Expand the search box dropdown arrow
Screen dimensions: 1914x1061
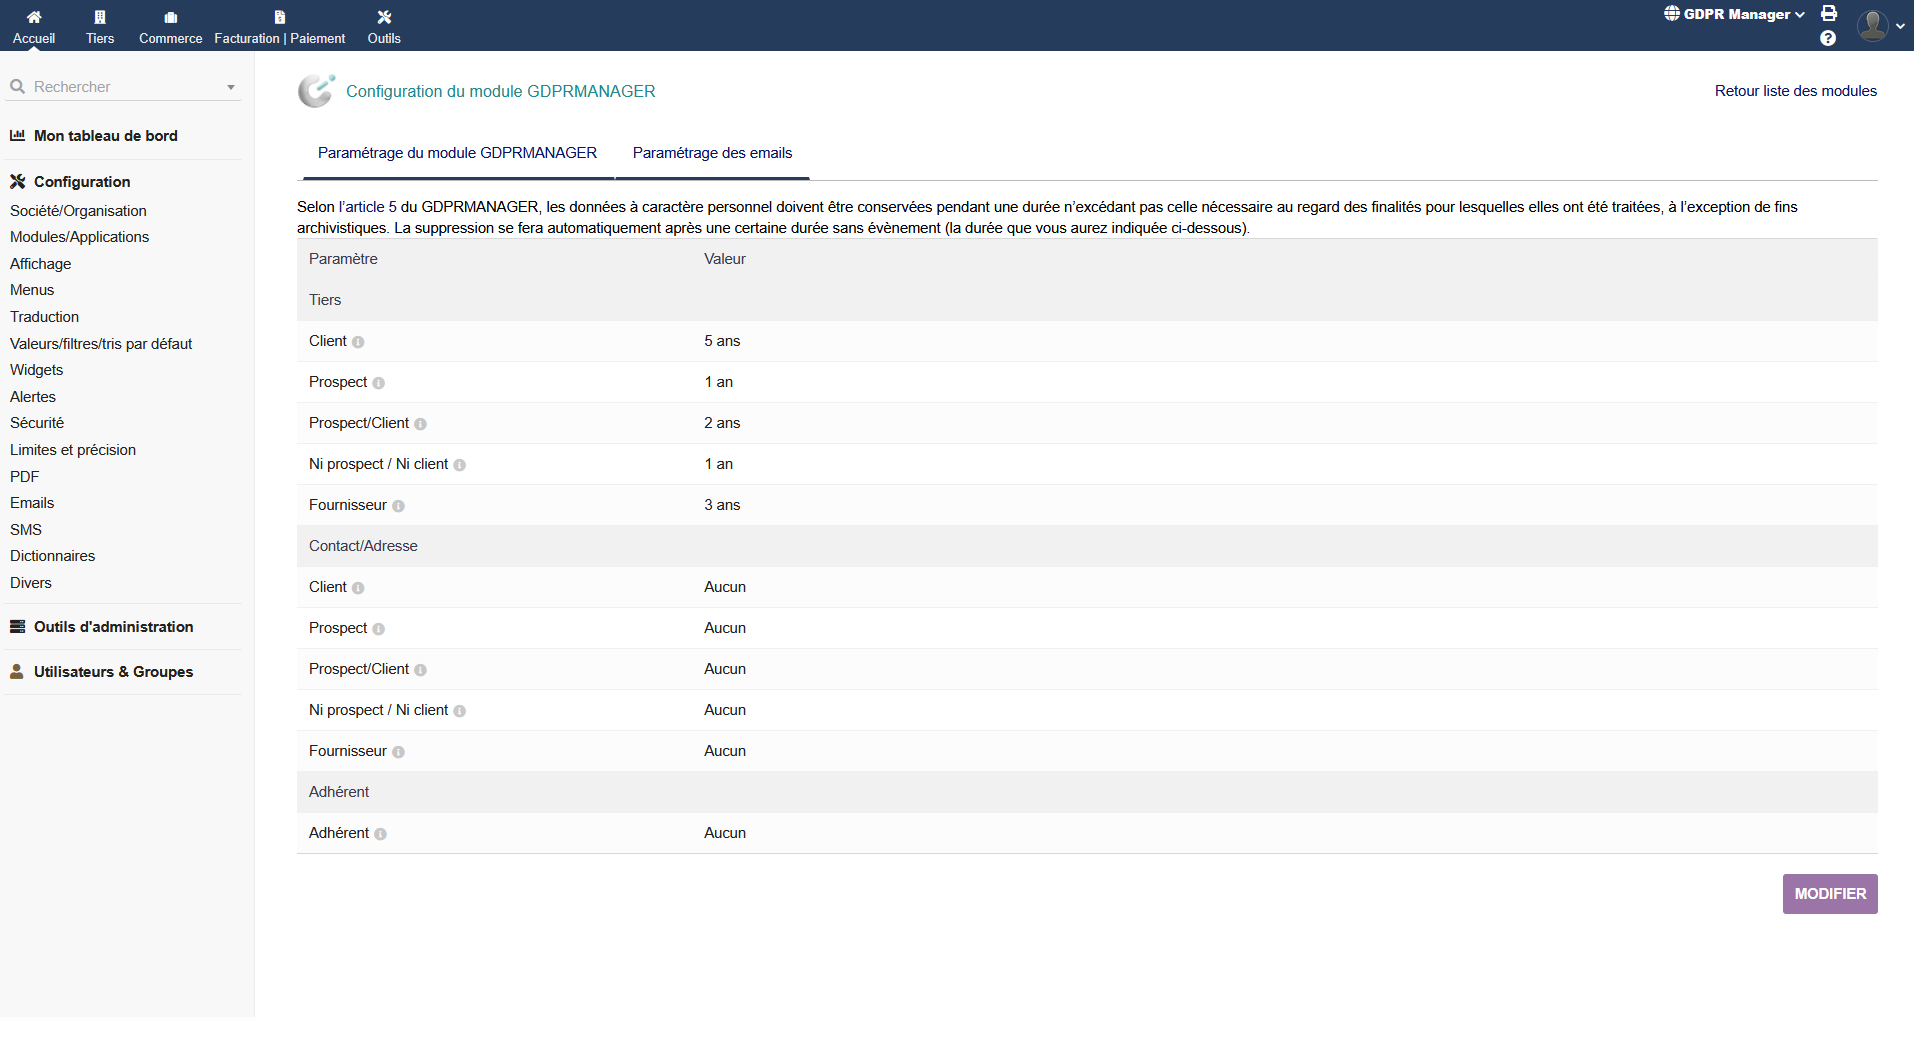pyautogui.click(x=231, y=87)
